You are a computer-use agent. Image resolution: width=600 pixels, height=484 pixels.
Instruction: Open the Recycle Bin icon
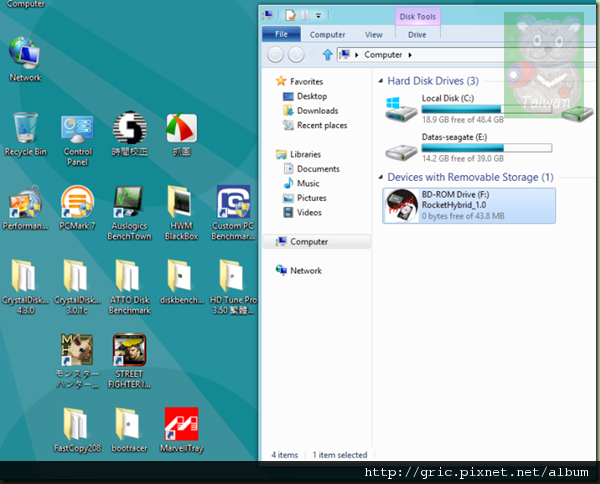click(x=26, y=129)
